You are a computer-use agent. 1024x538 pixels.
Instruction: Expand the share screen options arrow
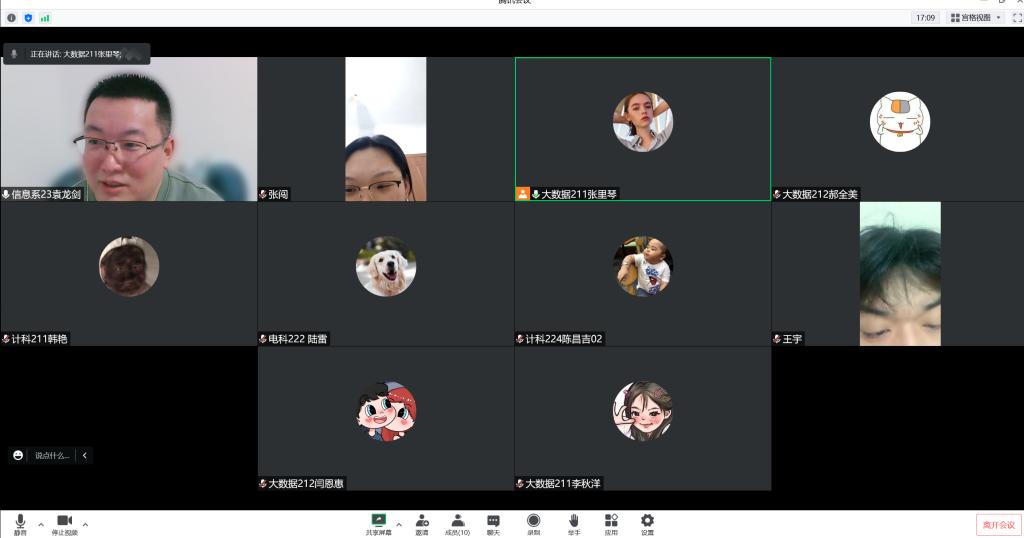(x=399, y=524)
